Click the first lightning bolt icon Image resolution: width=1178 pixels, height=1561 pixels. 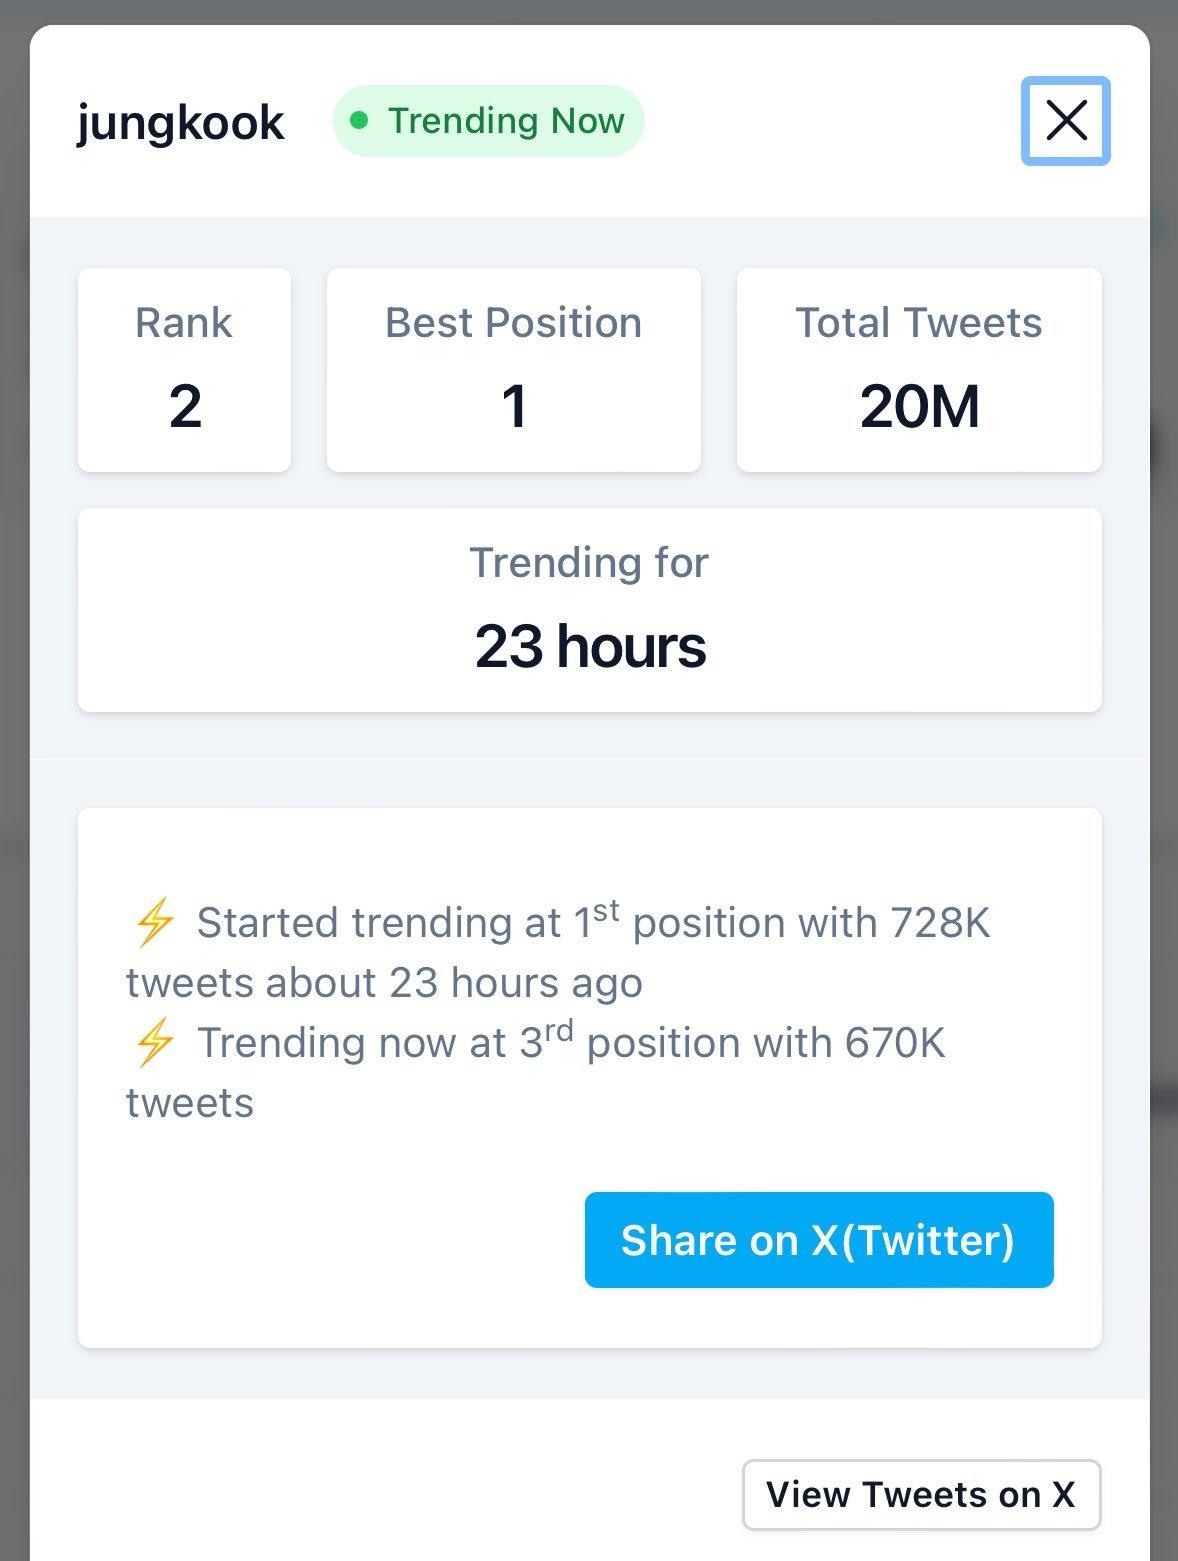coord(155,922)
